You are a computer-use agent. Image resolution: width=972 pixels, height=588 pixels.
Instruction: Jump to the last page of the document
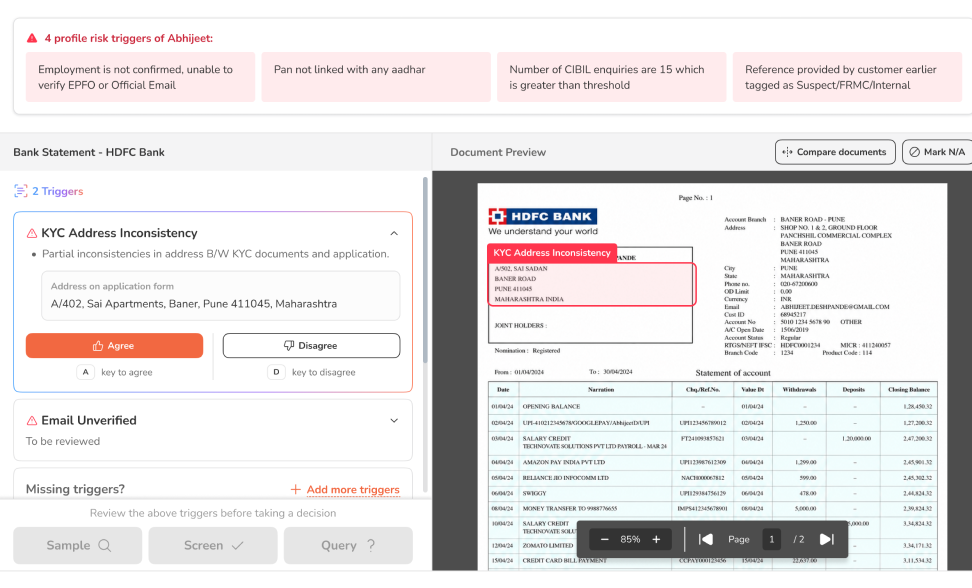(826, 540)
